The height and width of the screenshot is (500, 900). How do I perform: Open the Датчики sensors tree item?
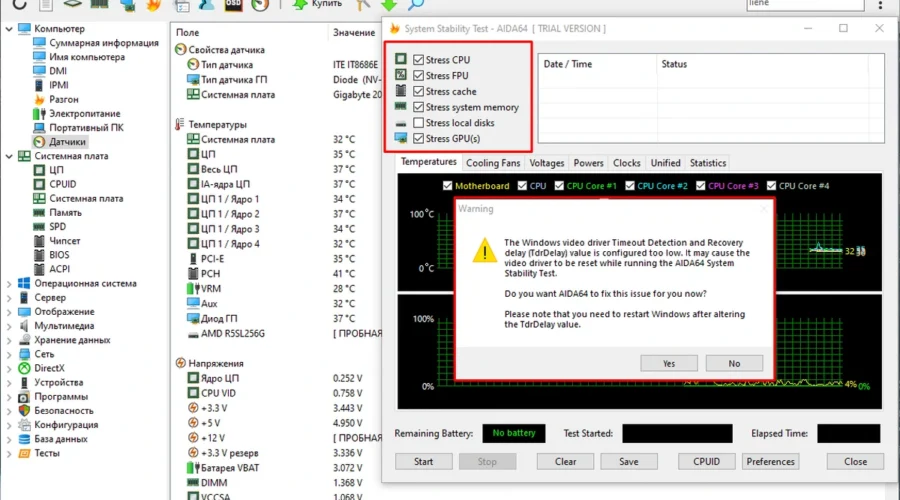click(66, 142)
